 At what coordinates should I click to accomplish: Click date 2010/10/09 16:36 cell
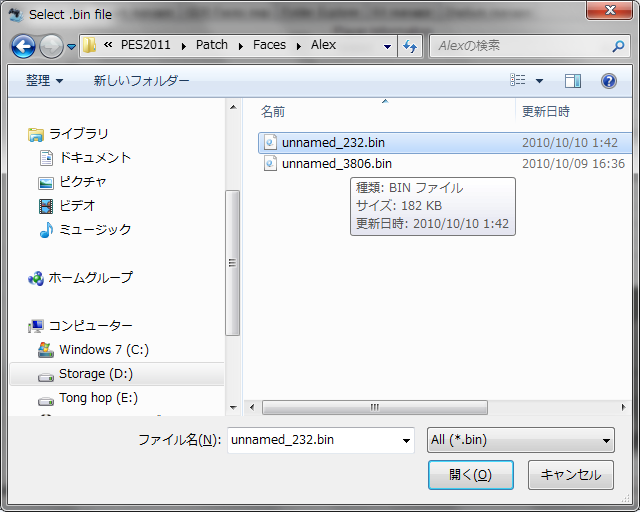[x=573, y=164]
